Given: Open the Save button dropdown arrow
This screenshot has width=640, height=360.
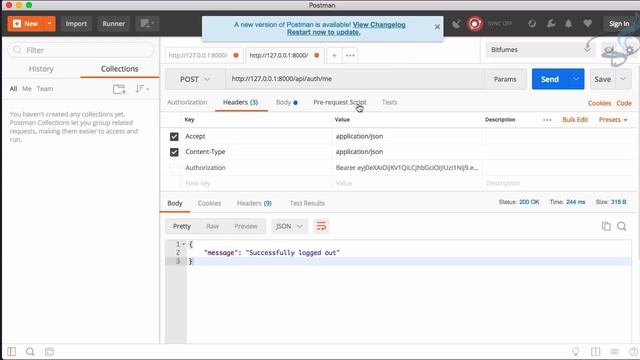Looking at the screenshot, I should click(x=623, y=79).
